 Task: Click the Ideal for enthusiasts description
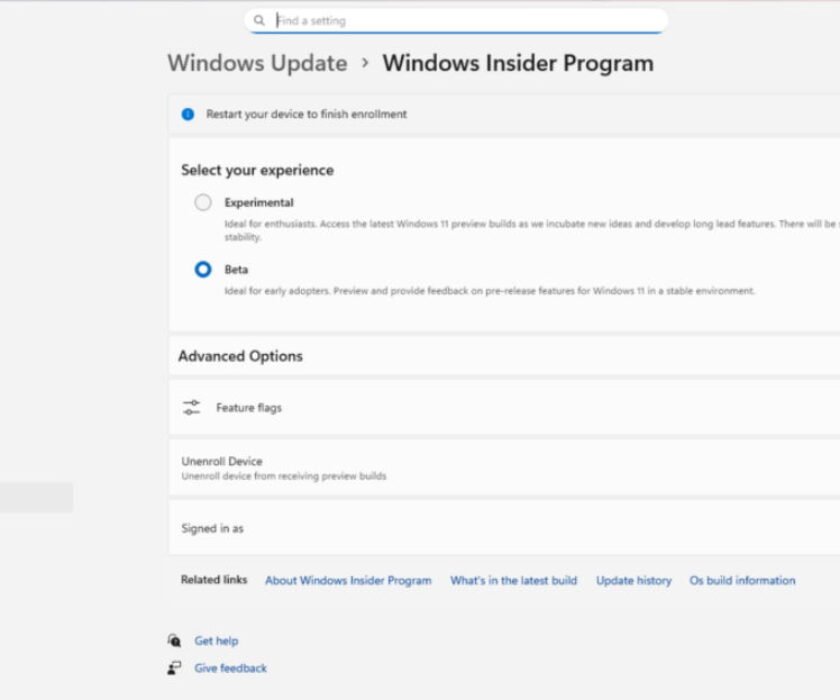click(x=532, y=230)
